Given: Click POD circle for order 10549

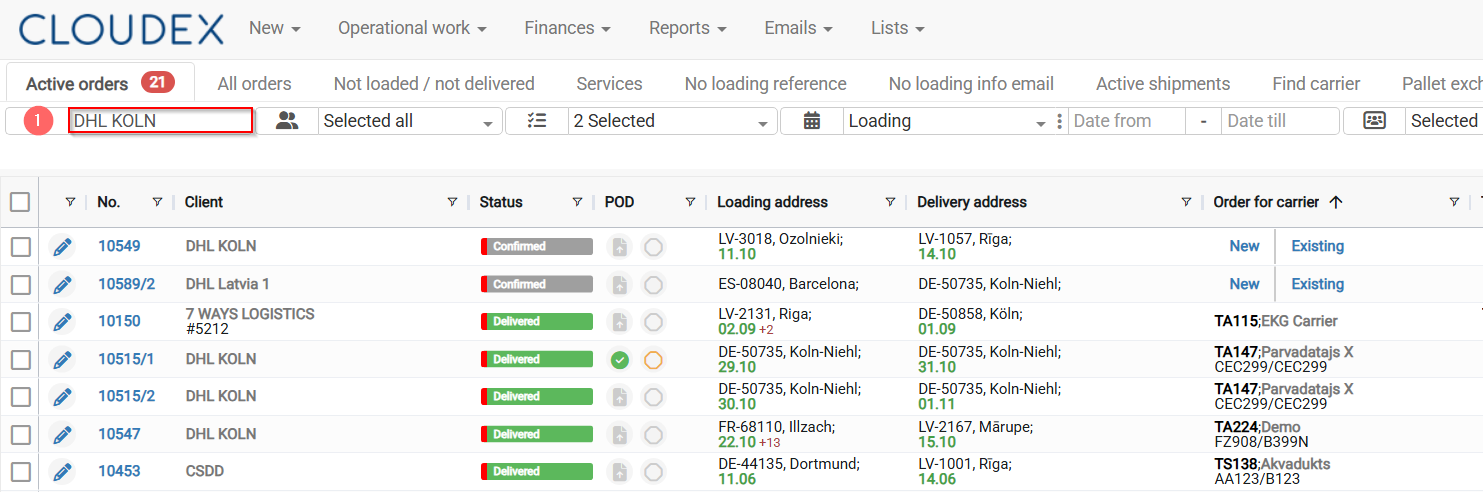Looking at the screenshot, I should [x=653, y=247].
